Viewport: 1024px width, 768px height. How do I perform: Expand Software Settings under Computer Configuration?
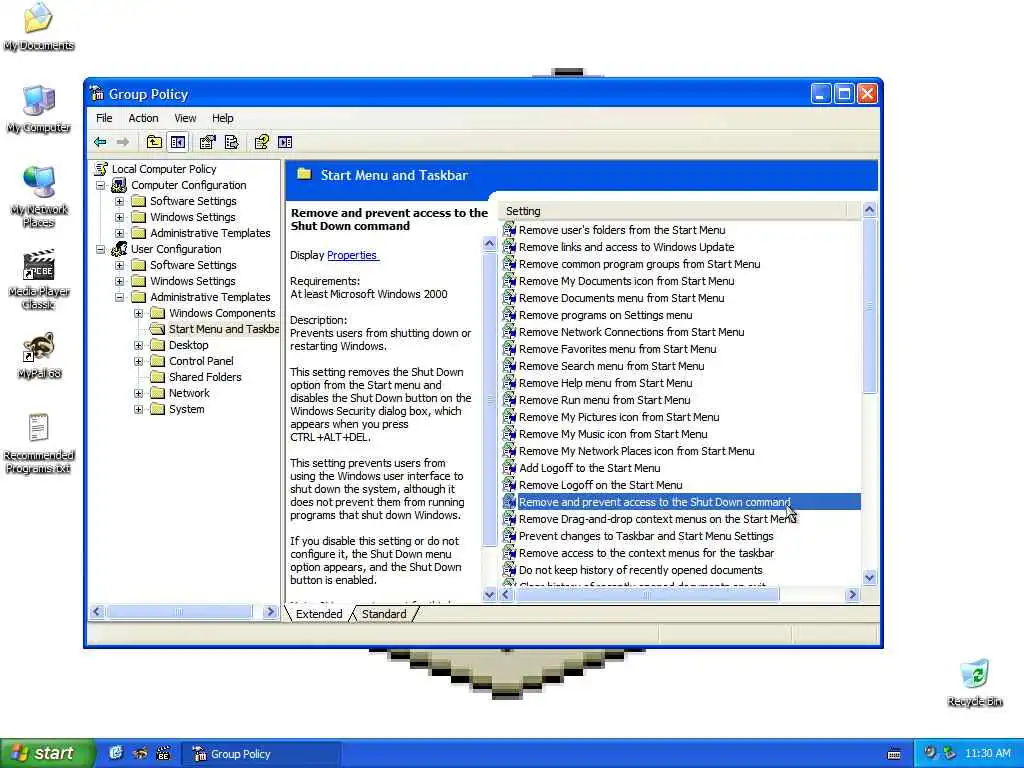(x=120, y=201)
